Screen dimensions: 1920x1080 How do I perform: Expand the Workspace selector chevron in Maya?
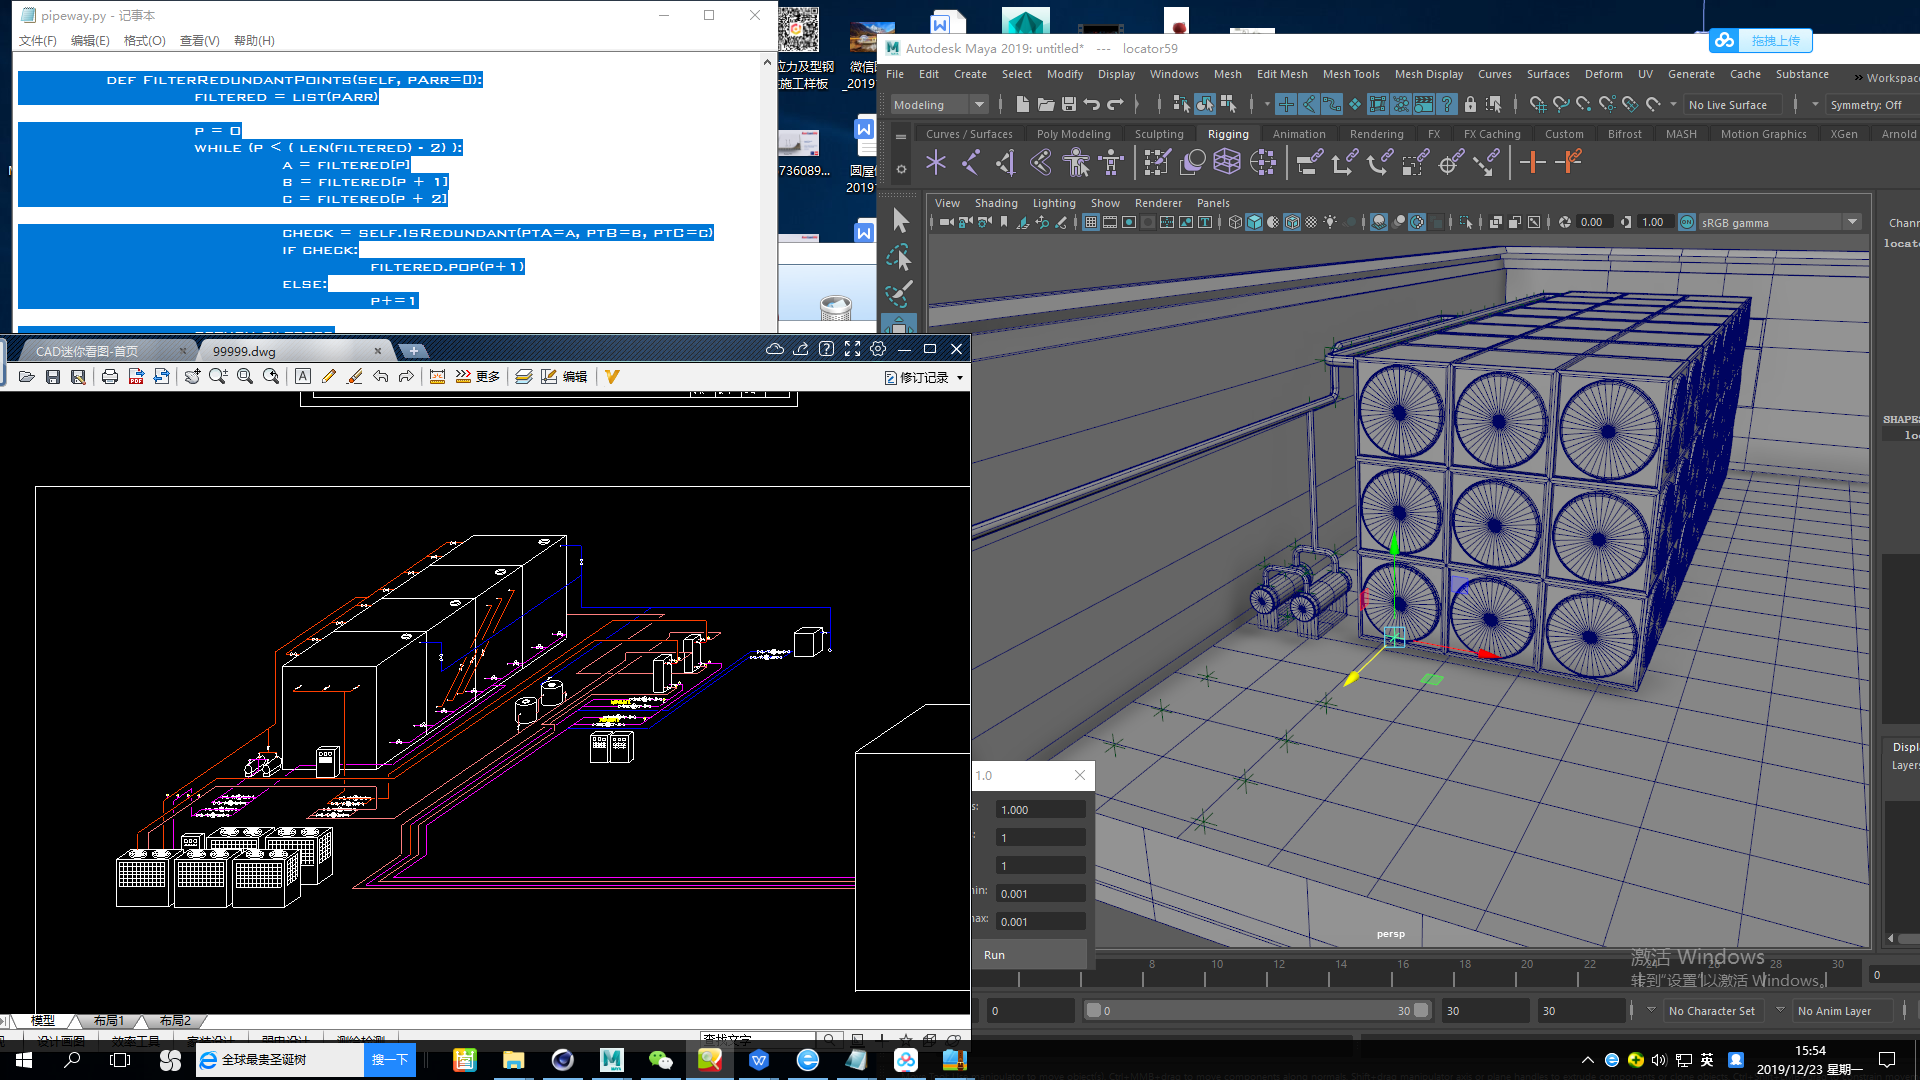tap(1858, 77)
